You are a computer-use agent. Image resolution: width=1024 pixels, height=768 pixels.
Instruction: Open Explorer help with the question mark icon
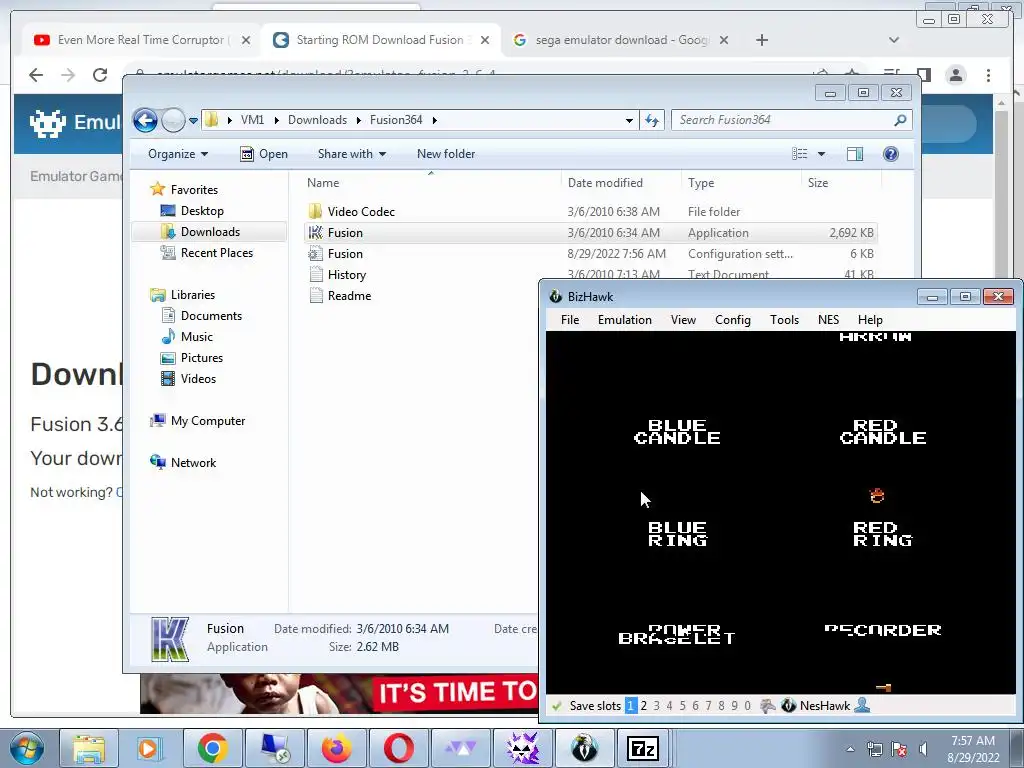pyautogui.click(x=890, y=154)
